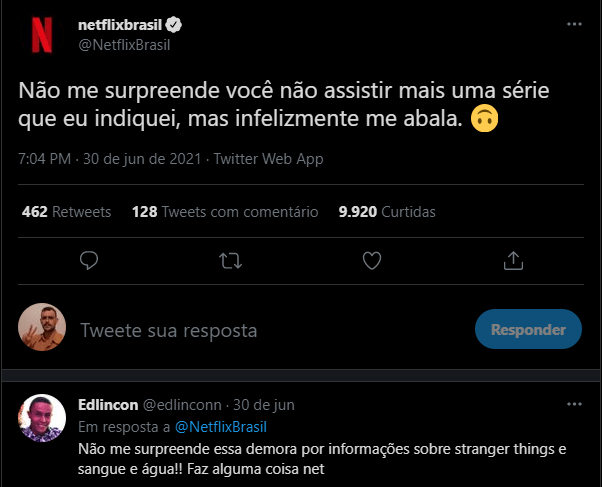Retweet the Netflix Brasil tweet
Screen dimensions: 602x487
[x=230, y=261]
